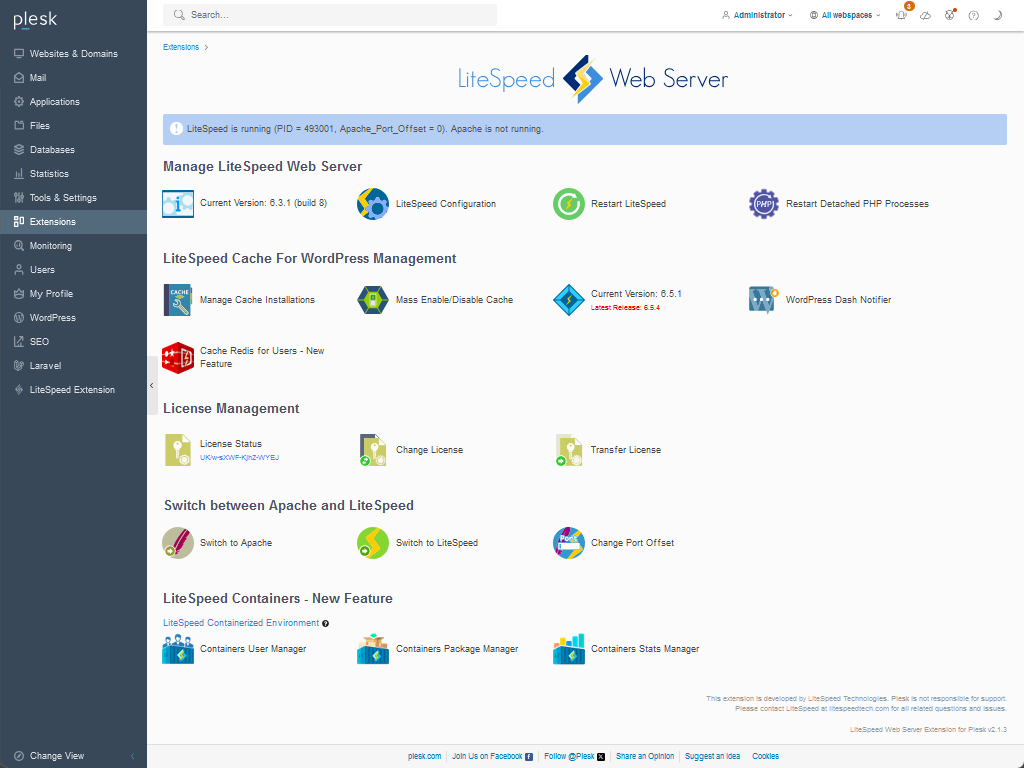1024x768 pixels.
Task: Open the All webspaces dropdown
Action: [x=846, y=15]
